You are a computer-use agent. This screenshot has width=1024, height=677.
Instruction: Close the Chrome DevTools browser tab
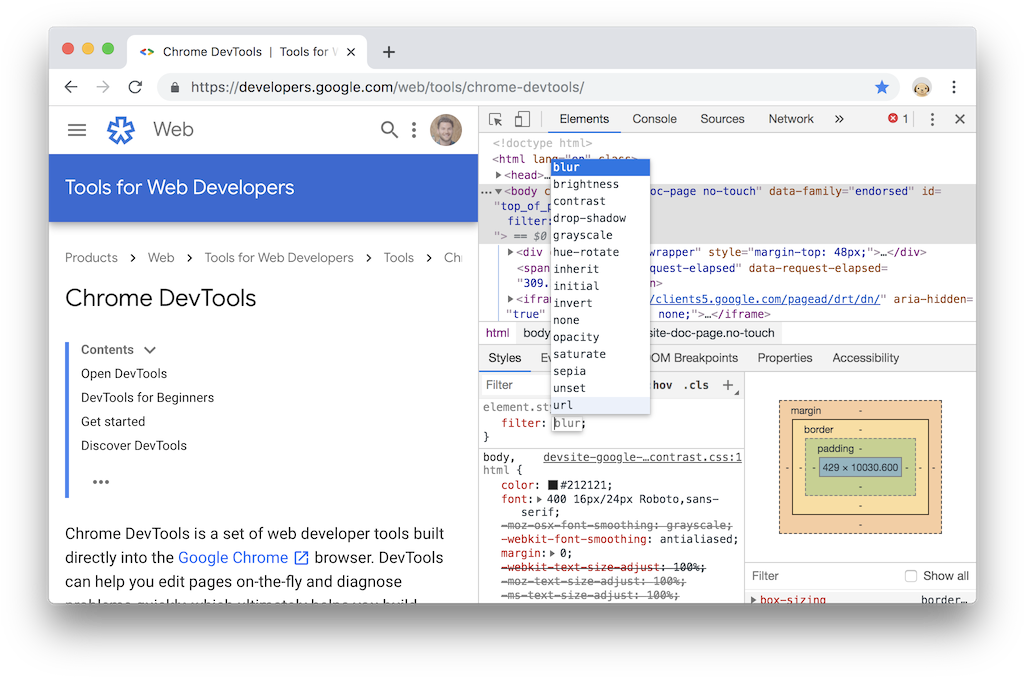[x=351, y=52]
